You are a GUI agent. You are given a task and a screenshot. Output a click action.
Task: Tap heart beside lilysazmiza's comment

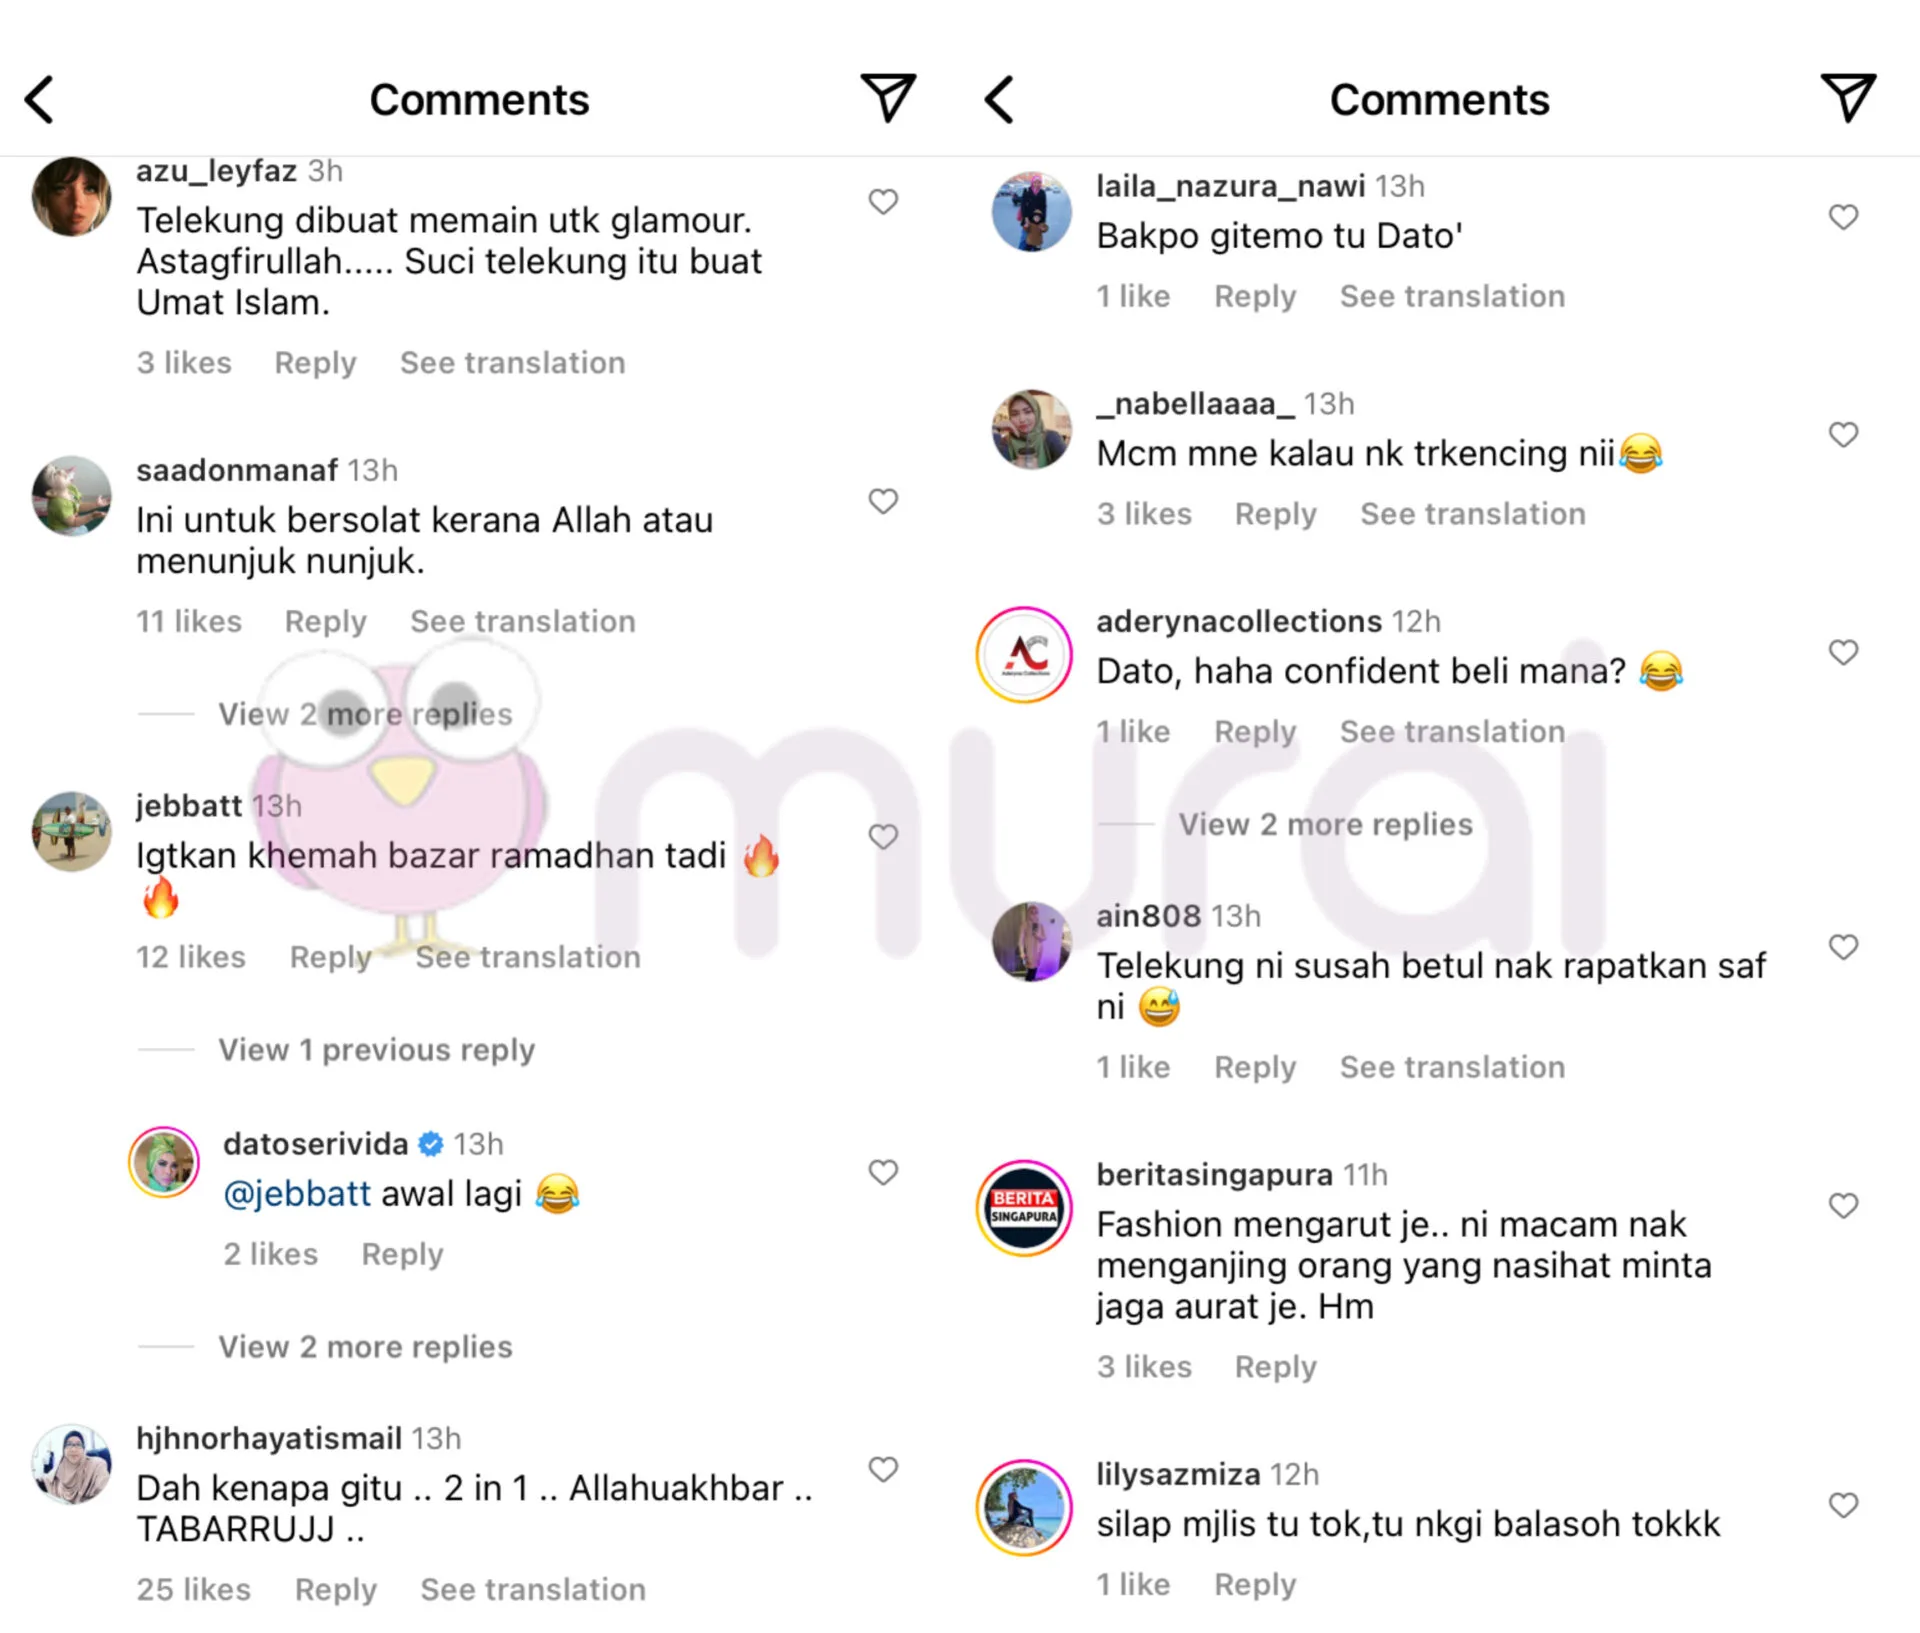click(1843, 1505)
